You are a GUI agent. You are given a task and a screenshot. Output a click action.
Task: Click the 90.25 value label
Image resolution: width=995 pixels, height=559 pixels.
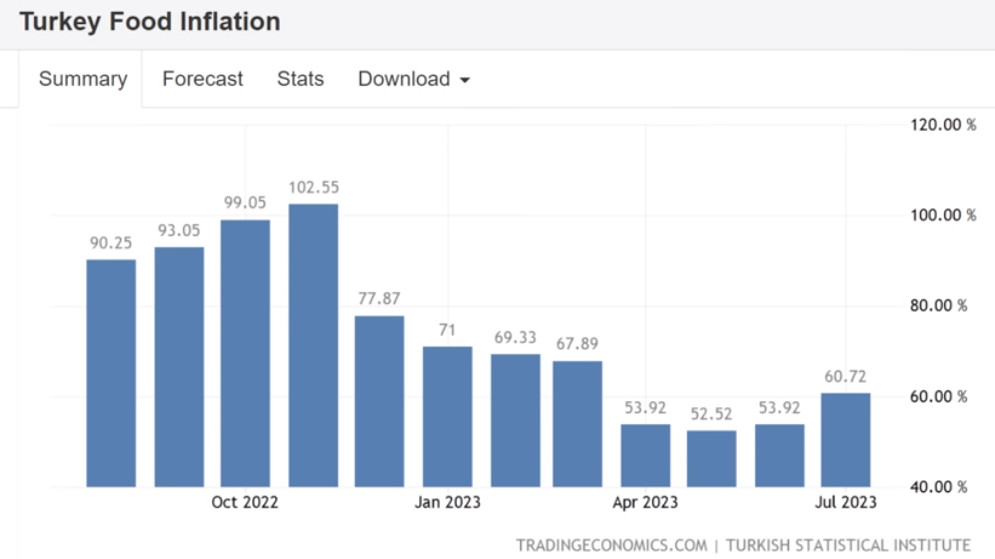pos(111,242)
